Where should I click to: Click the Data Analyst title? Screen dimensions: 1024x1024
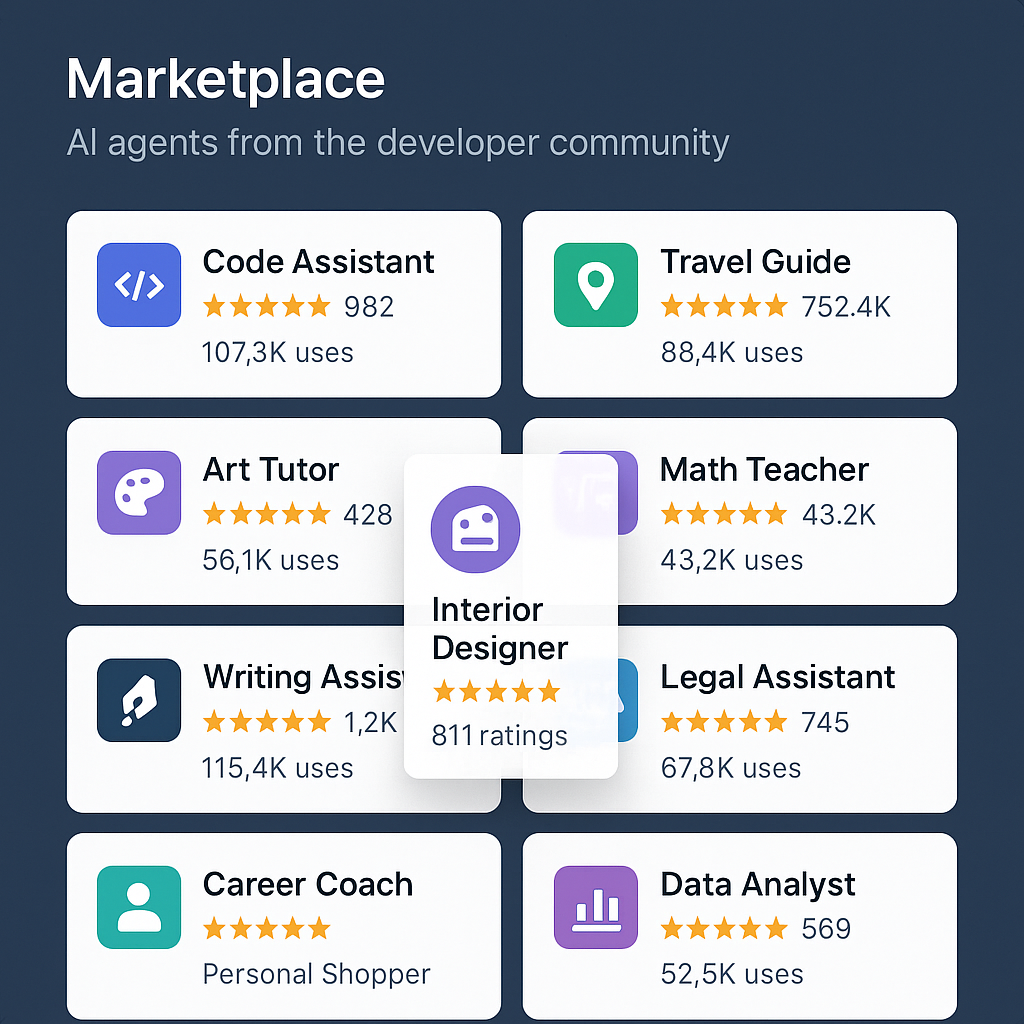pos(758,885)
